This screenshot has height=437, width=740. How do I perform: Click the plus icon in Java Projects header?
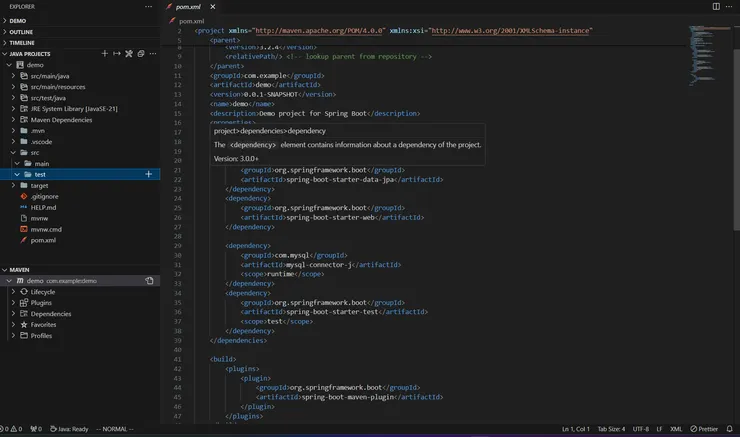(105, 53)
